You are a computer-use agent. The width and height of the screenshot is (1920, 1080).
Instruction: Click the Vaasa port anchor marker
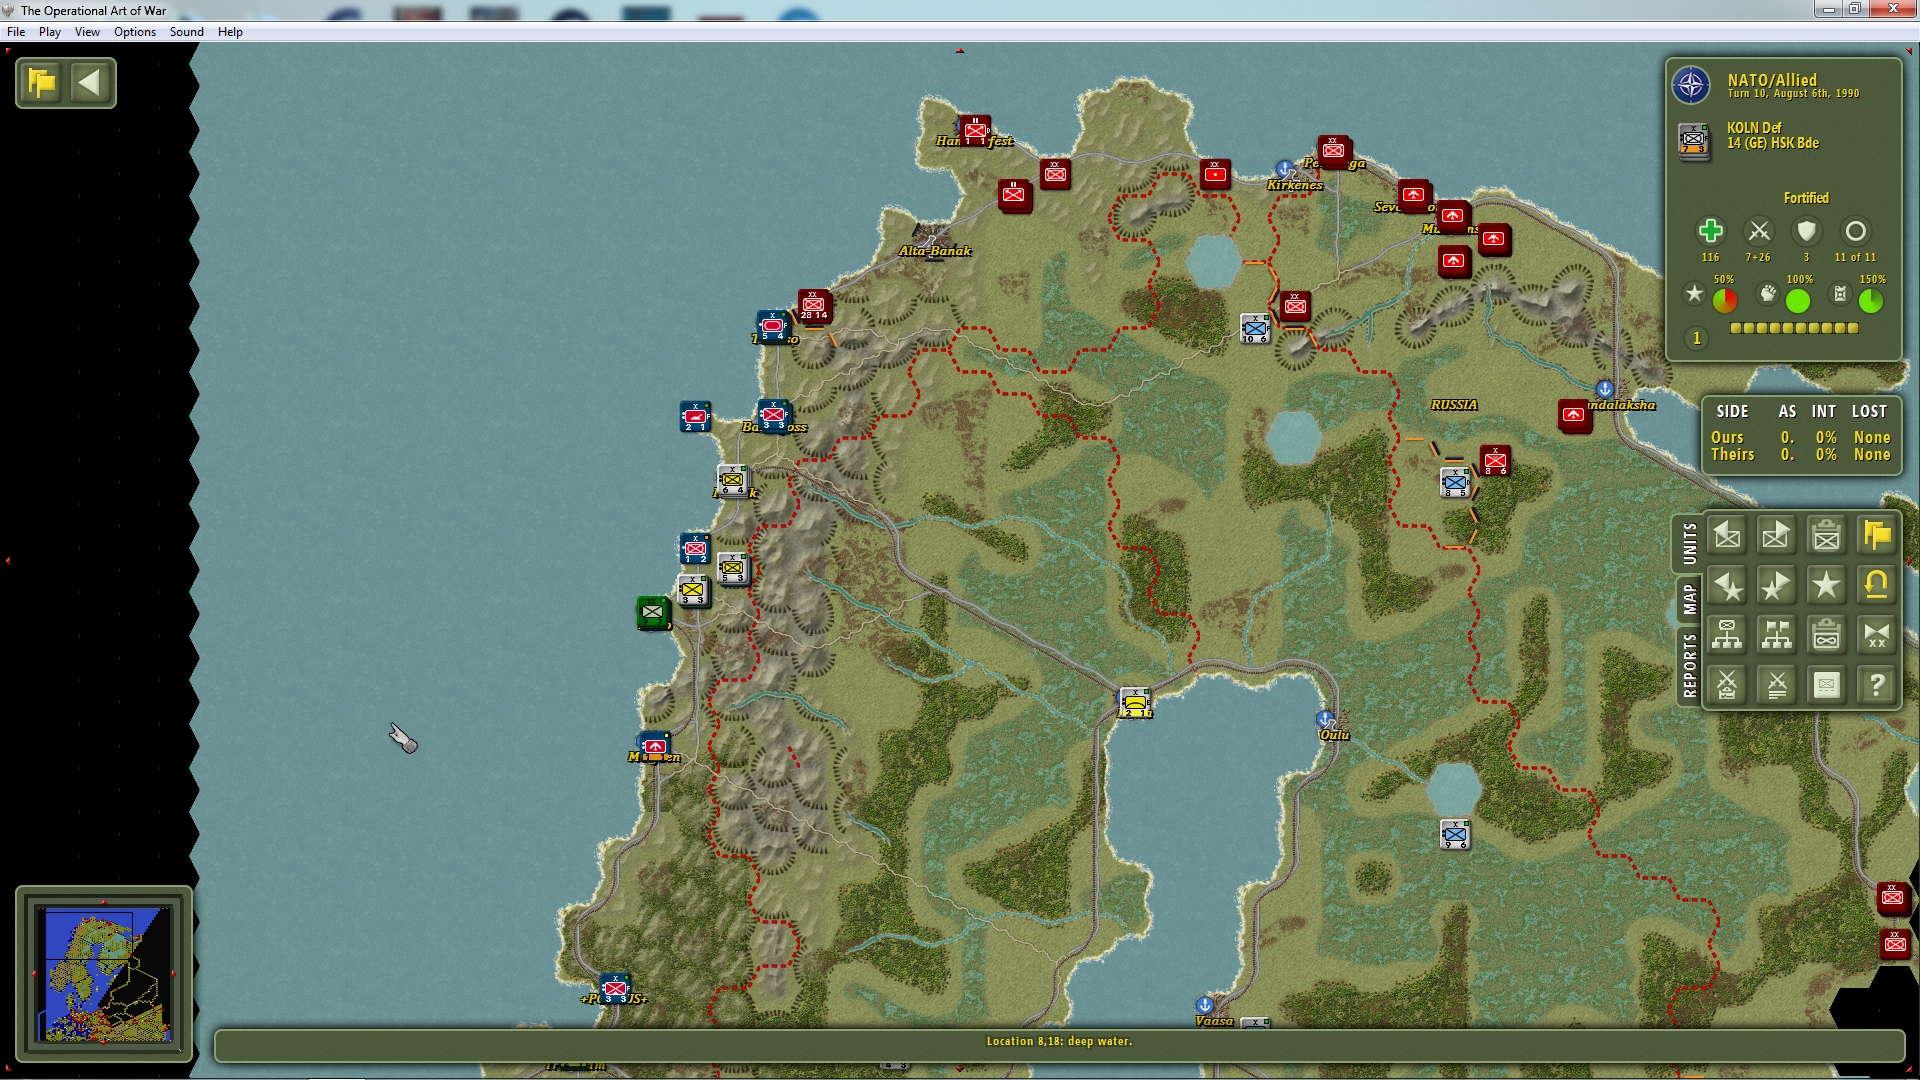[x=1205, y=1004]
